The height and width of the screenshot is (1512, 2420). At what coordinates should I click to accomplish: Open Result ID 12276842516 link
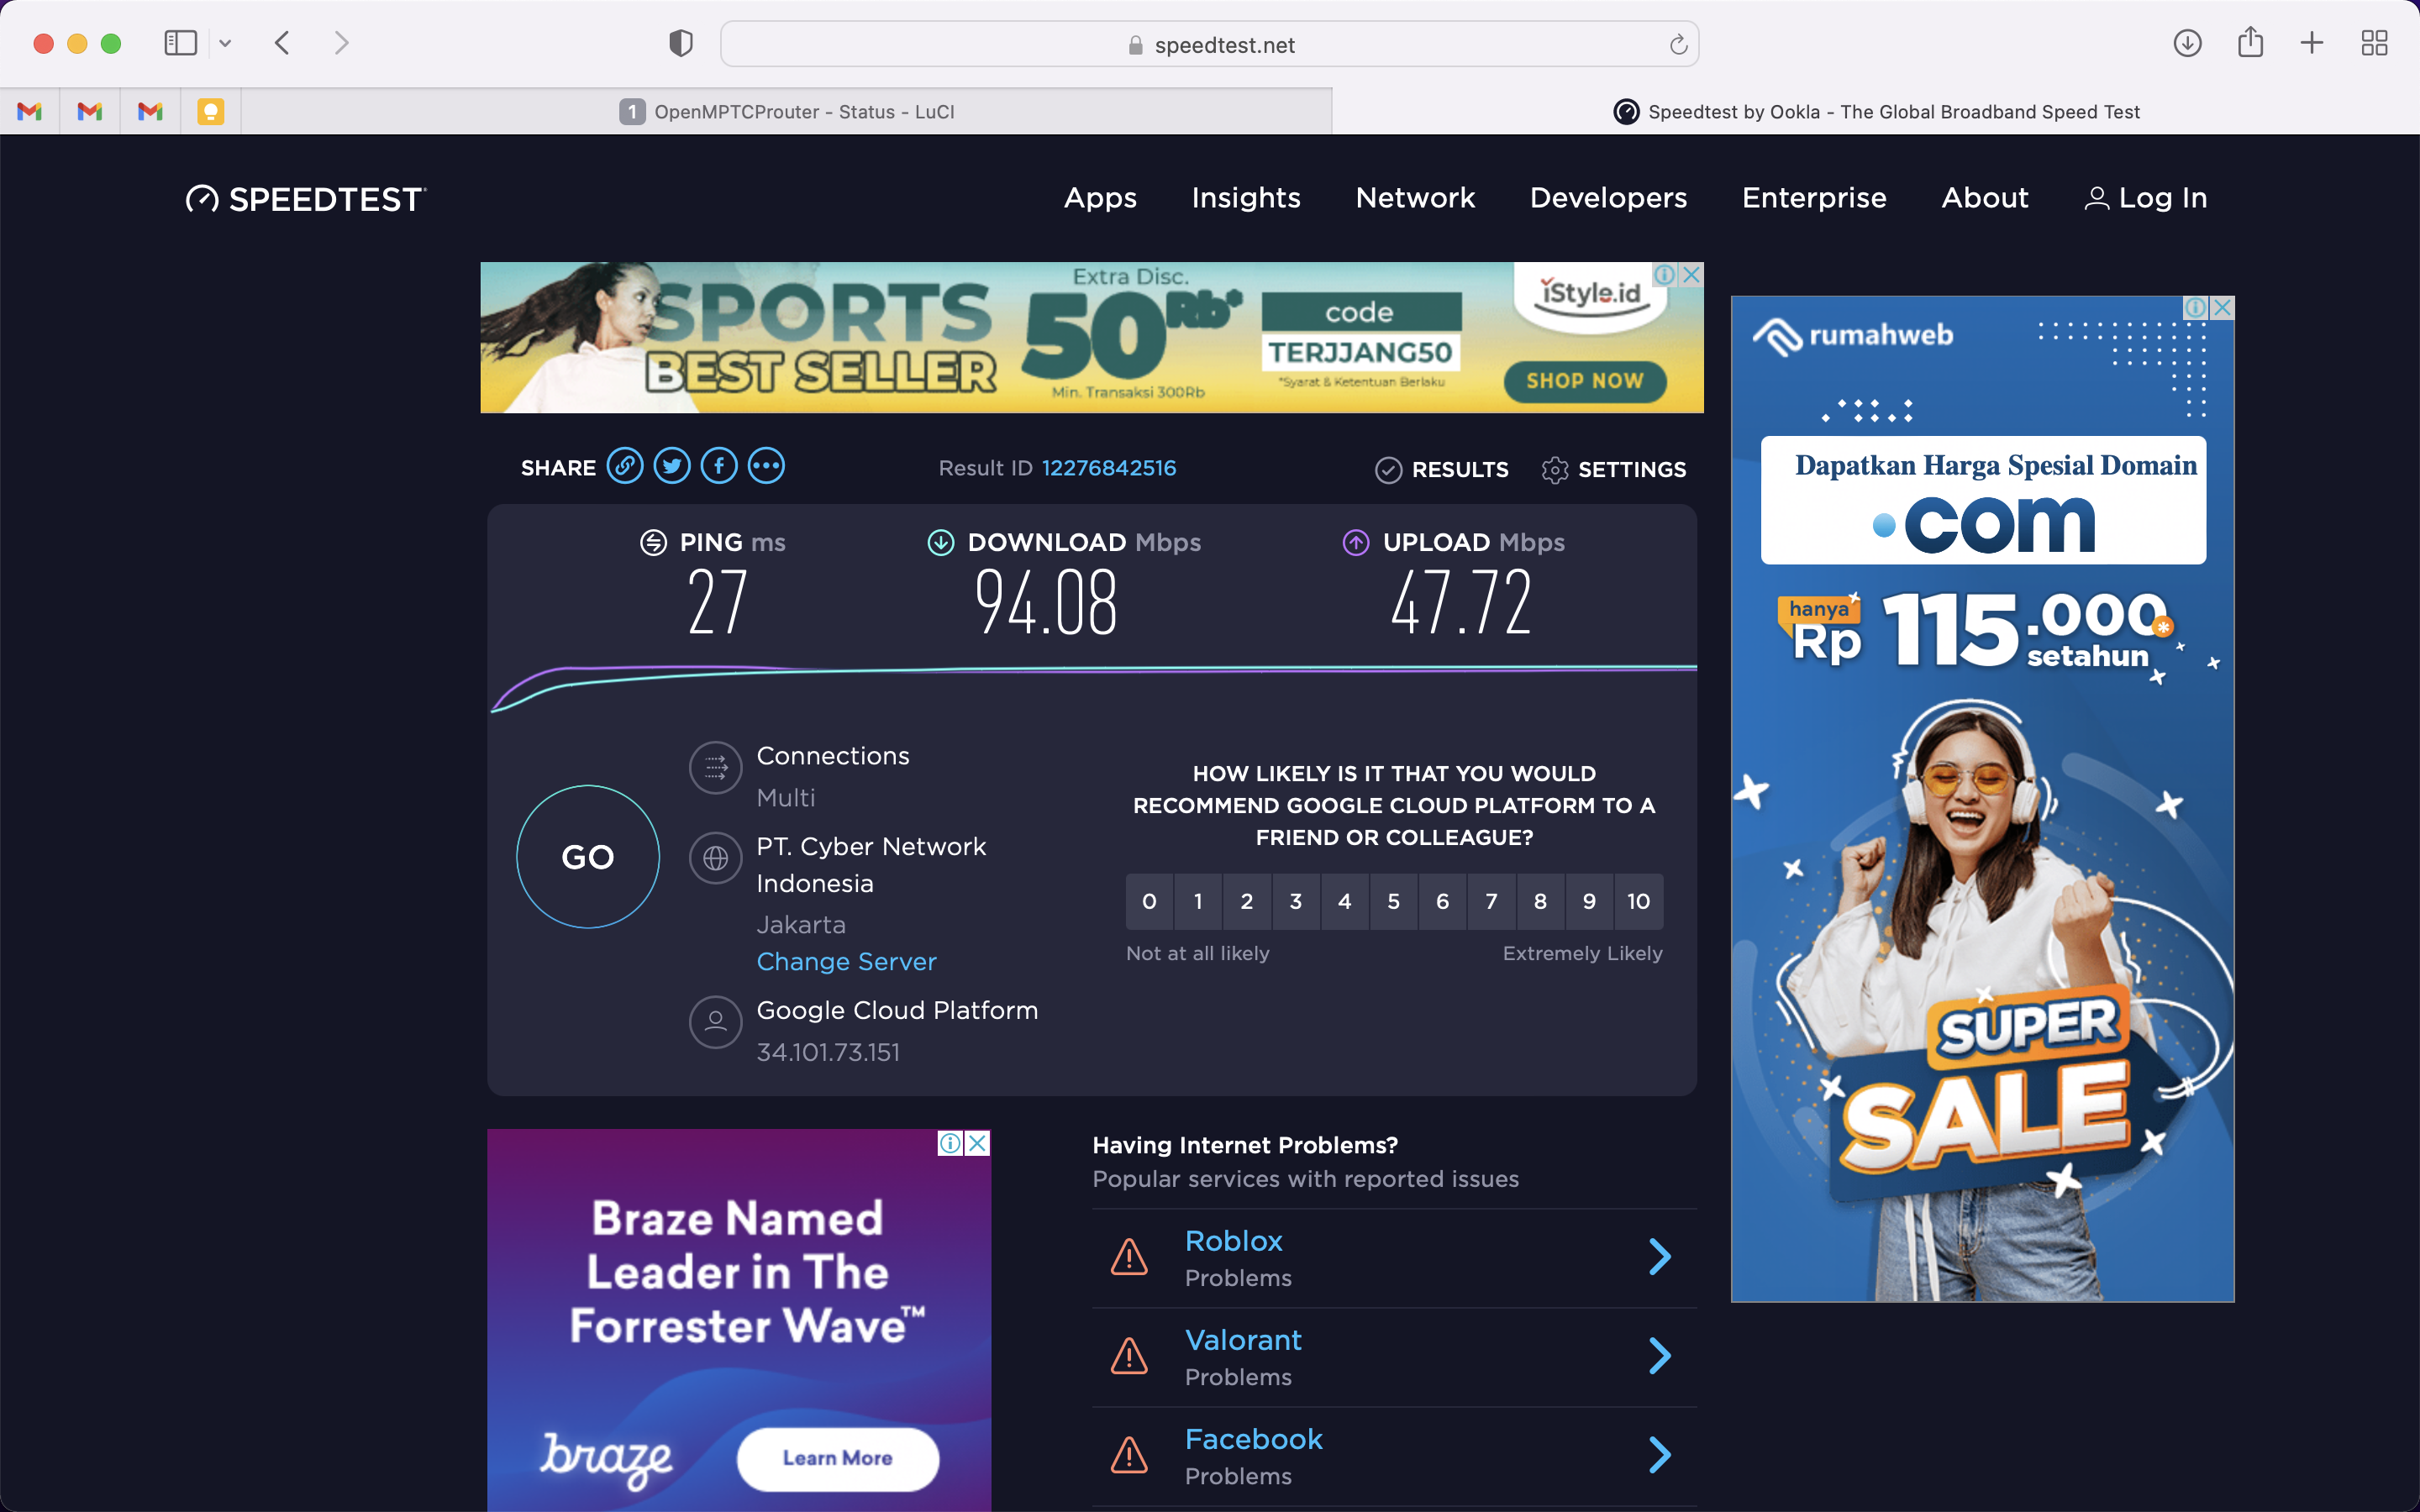point(1109,468)
